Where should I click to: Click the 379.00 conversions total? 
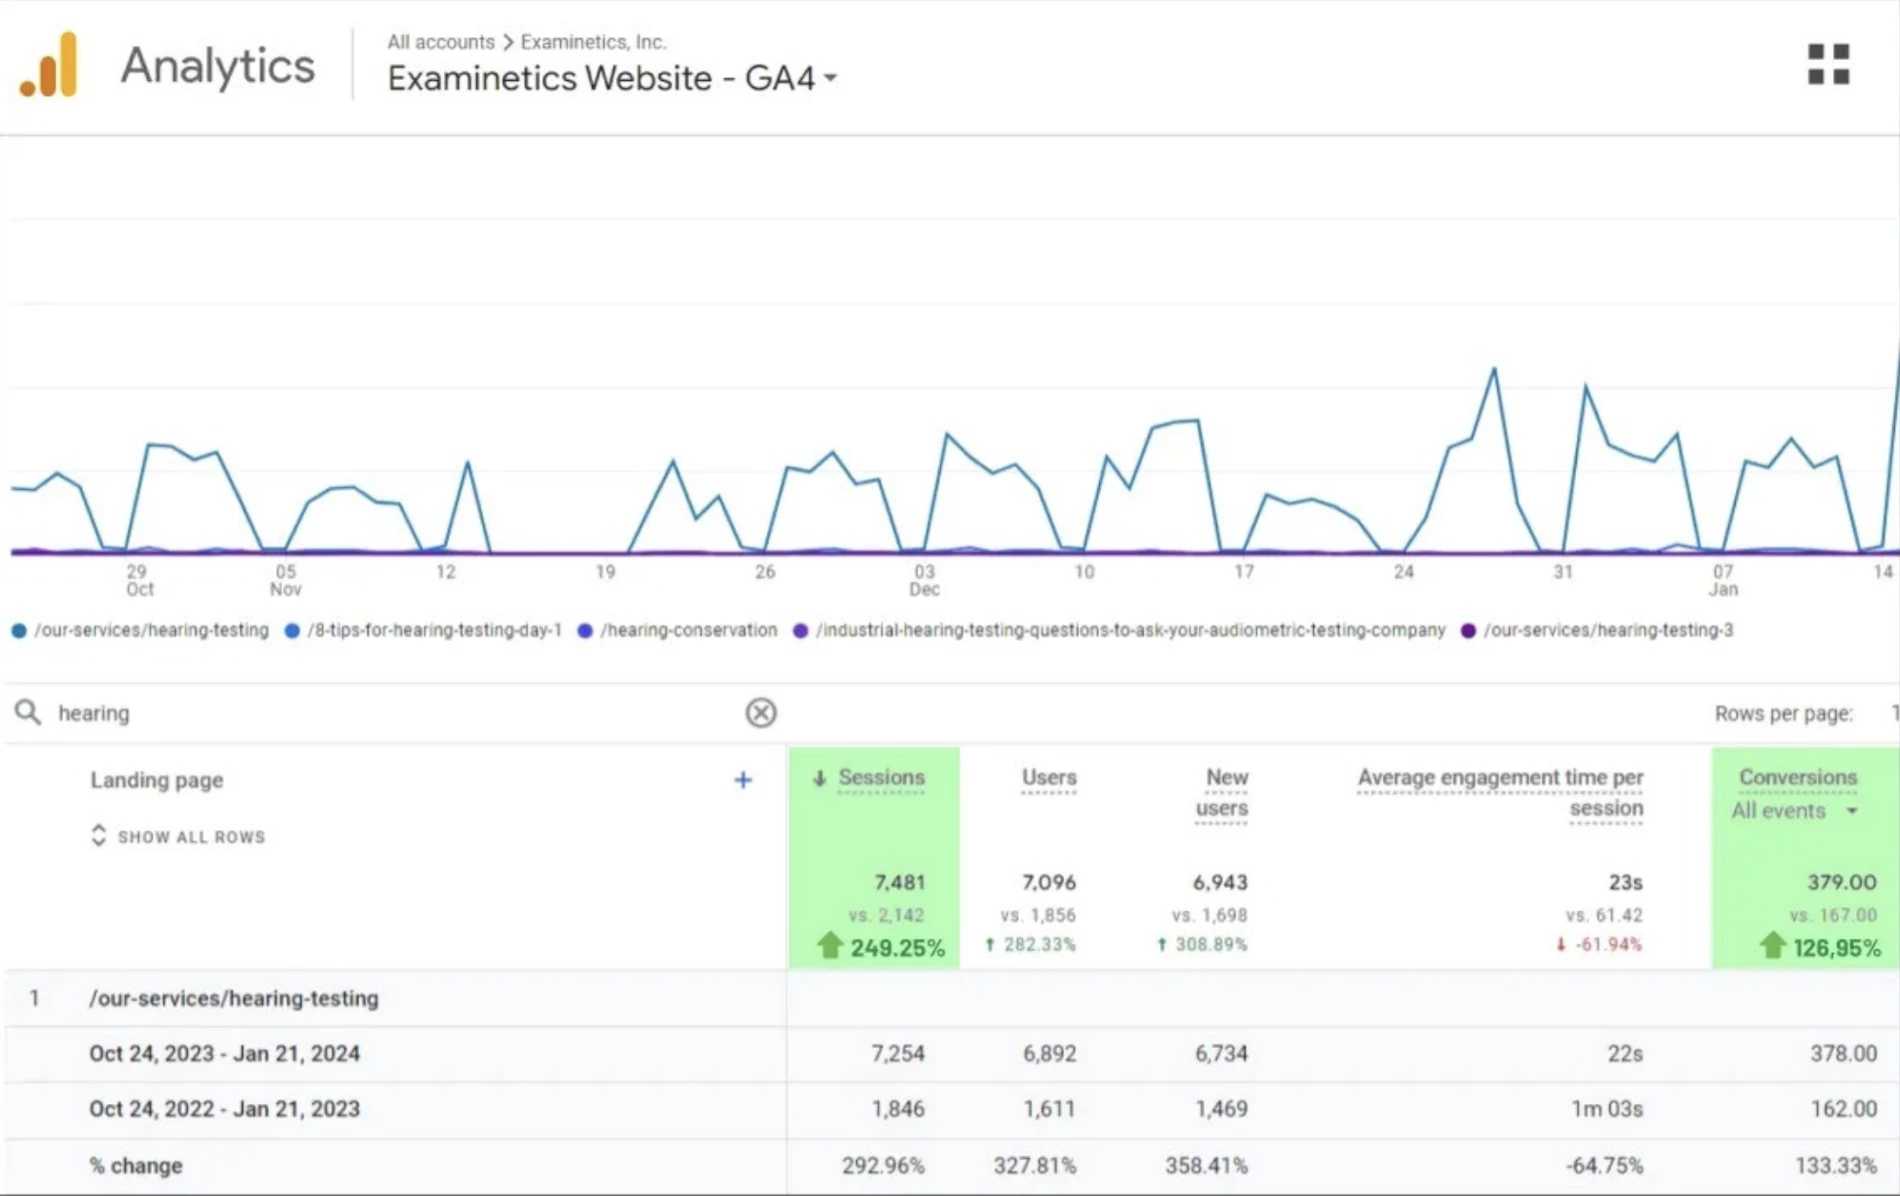click(1842, 882)
